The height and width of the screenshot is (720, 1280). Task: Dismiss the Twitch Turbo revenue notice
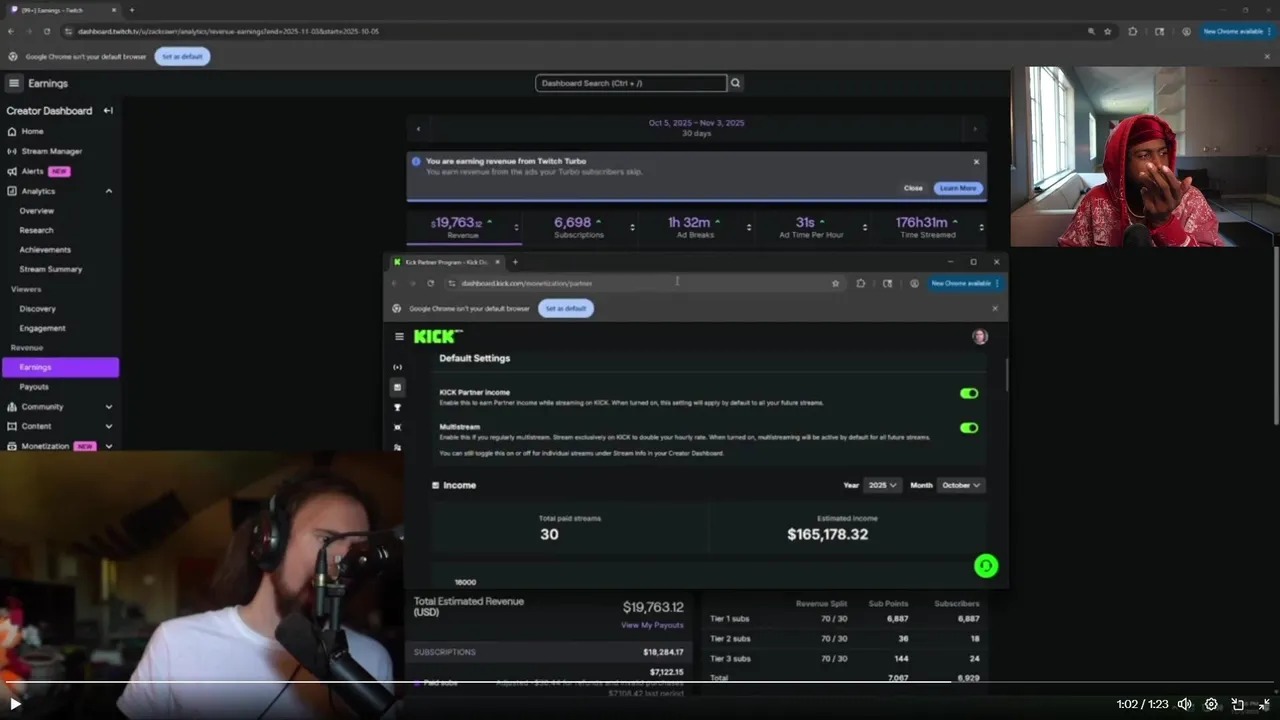[976, 161]
